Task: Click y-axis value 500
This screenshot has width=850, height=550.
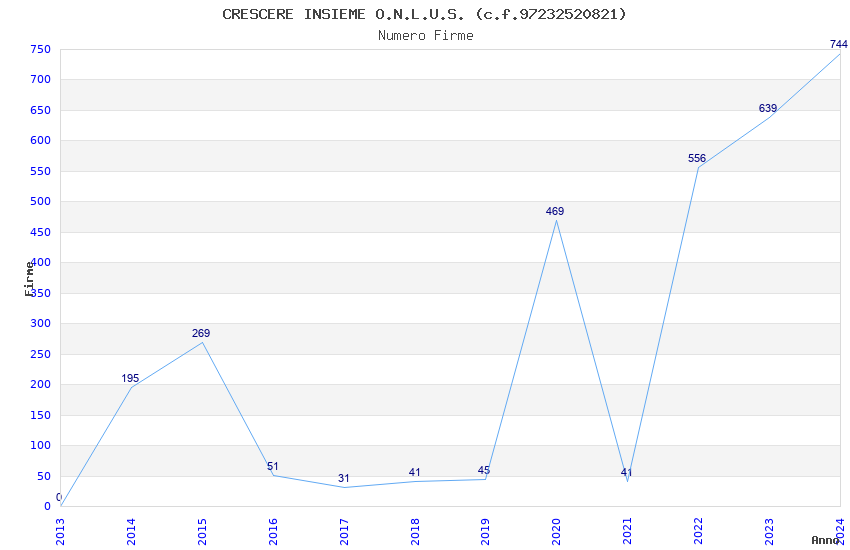Action: click(x=41, y=202)
